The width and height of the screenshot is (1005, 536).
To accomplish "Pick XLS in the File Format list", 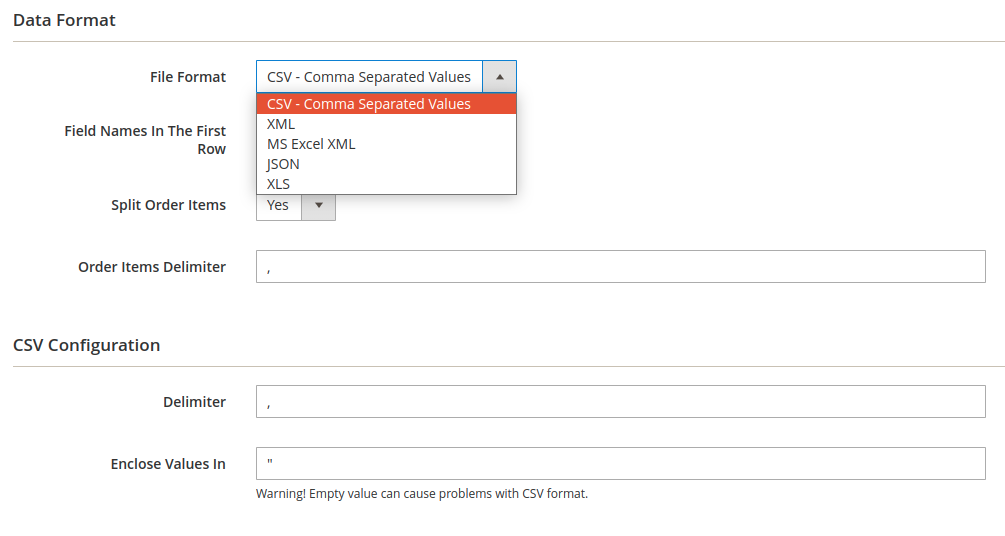I will (386, 184).
